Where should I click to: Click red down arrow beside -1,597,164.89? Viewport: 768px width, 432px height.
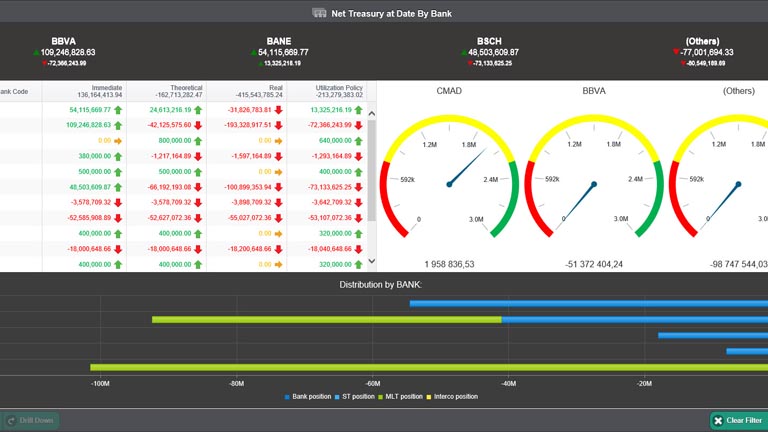[x=278, y=157]
